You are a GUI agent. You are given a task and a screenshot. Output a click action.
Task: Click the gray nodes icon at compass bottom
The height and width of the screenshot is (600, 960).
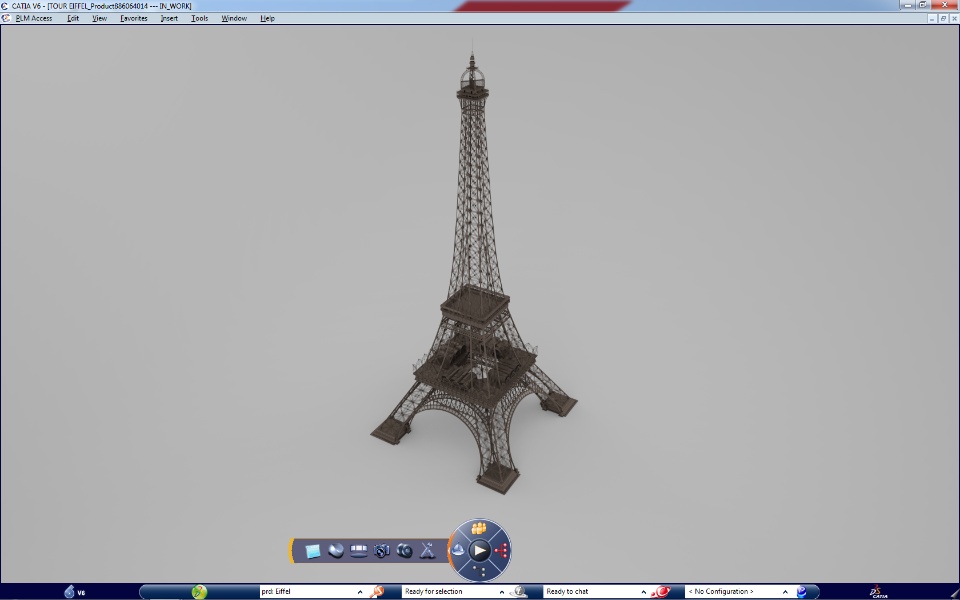pyautogui.click(x=480, y=572)
